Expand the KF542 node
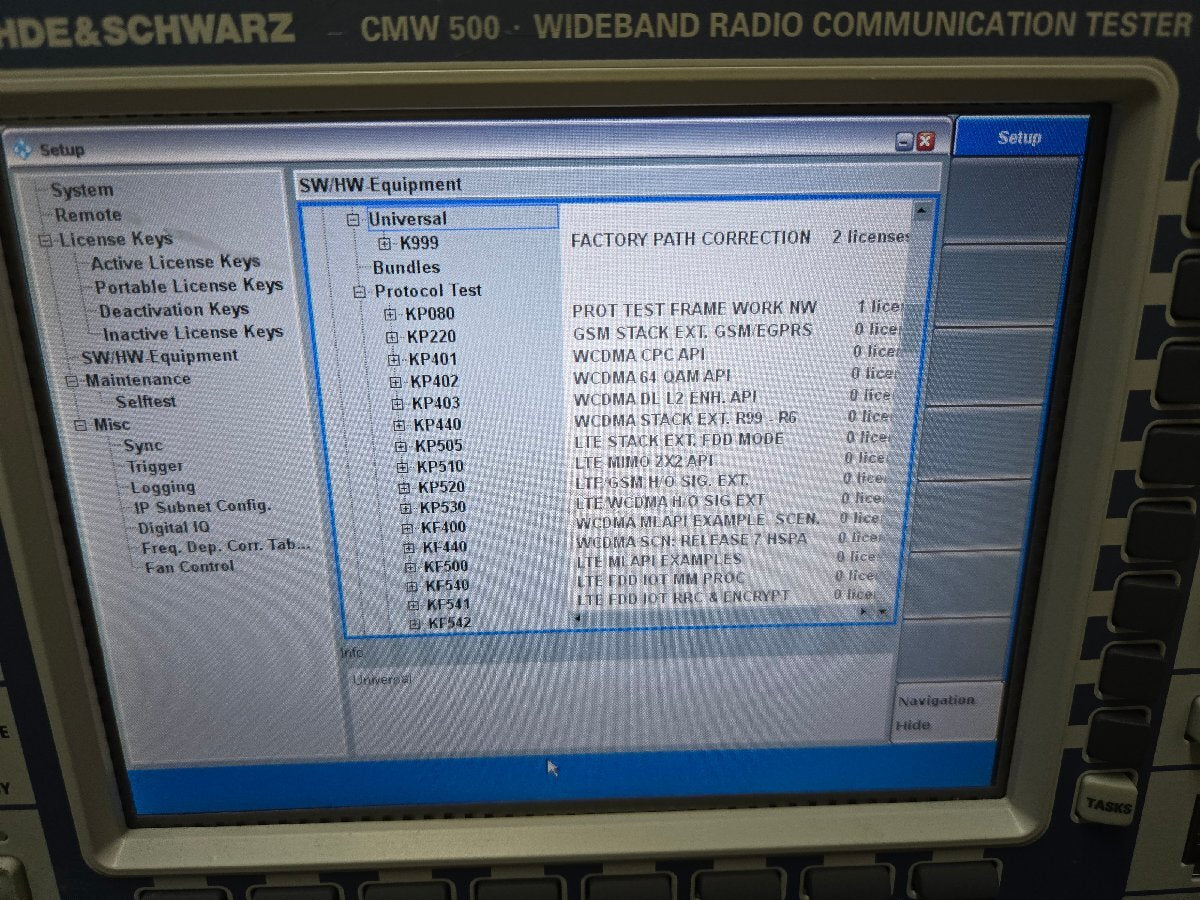This screenshot has width=1200, height=900. coord(416,624)
